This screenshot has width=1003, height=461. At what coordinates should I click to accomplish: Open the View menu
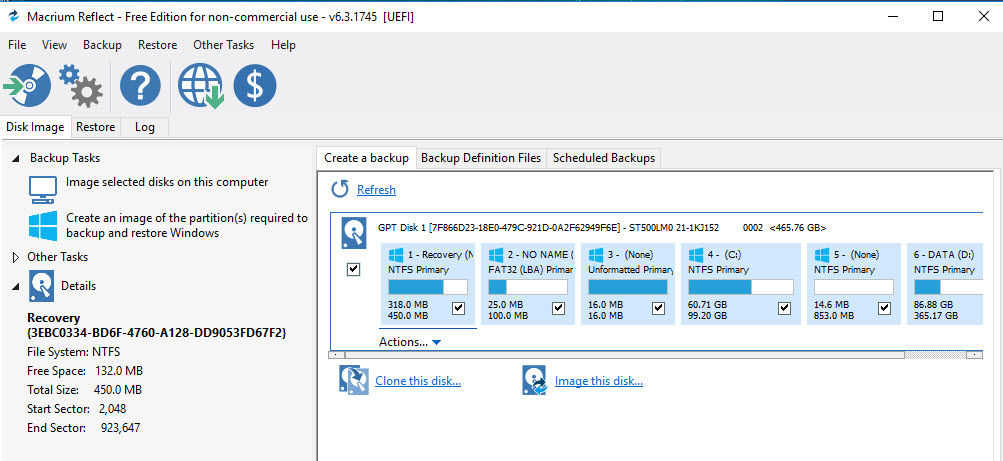tap(54, 45)
